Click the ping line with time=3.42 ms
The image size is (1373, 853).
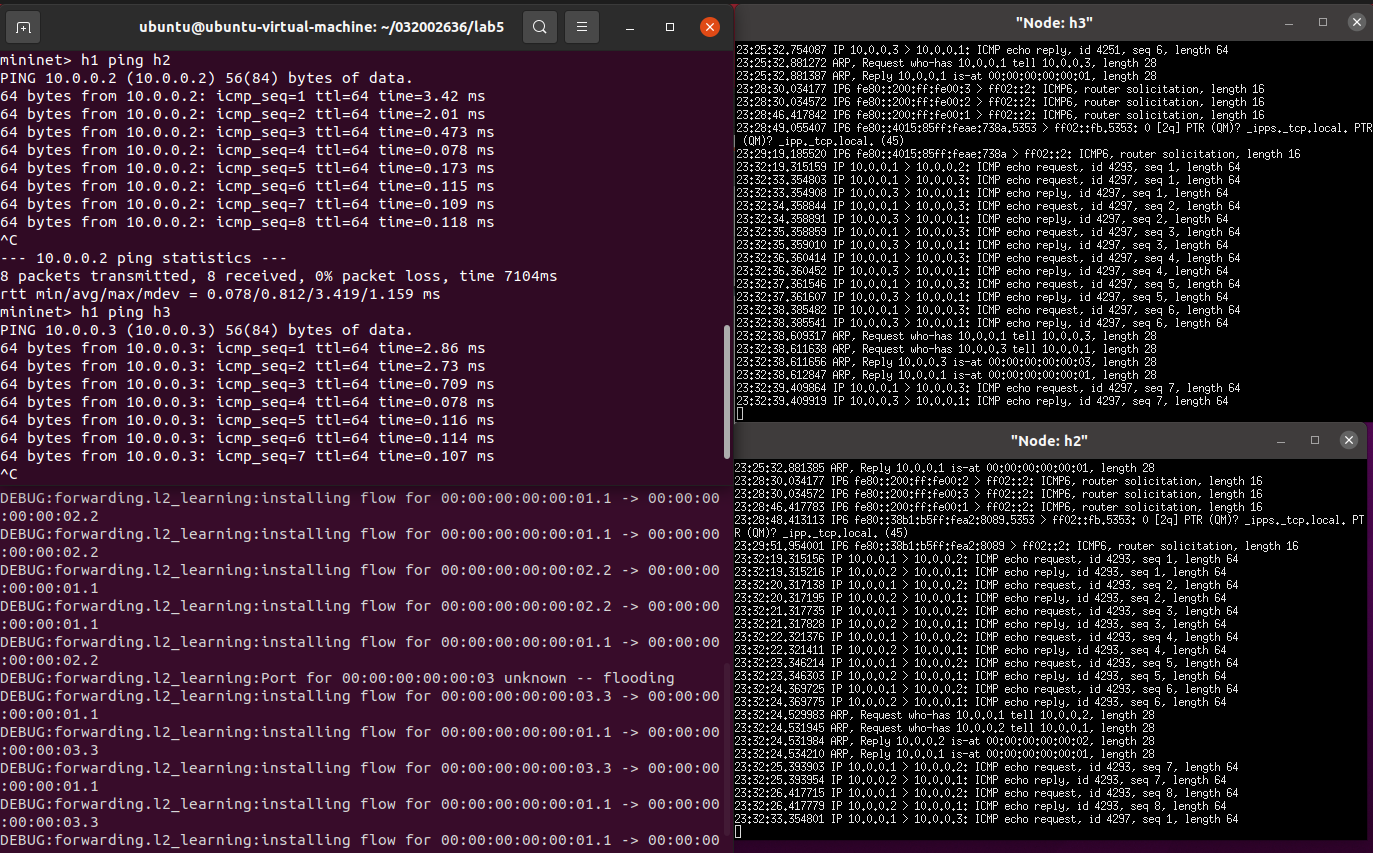pyautogui.click(x=243, y=96)
